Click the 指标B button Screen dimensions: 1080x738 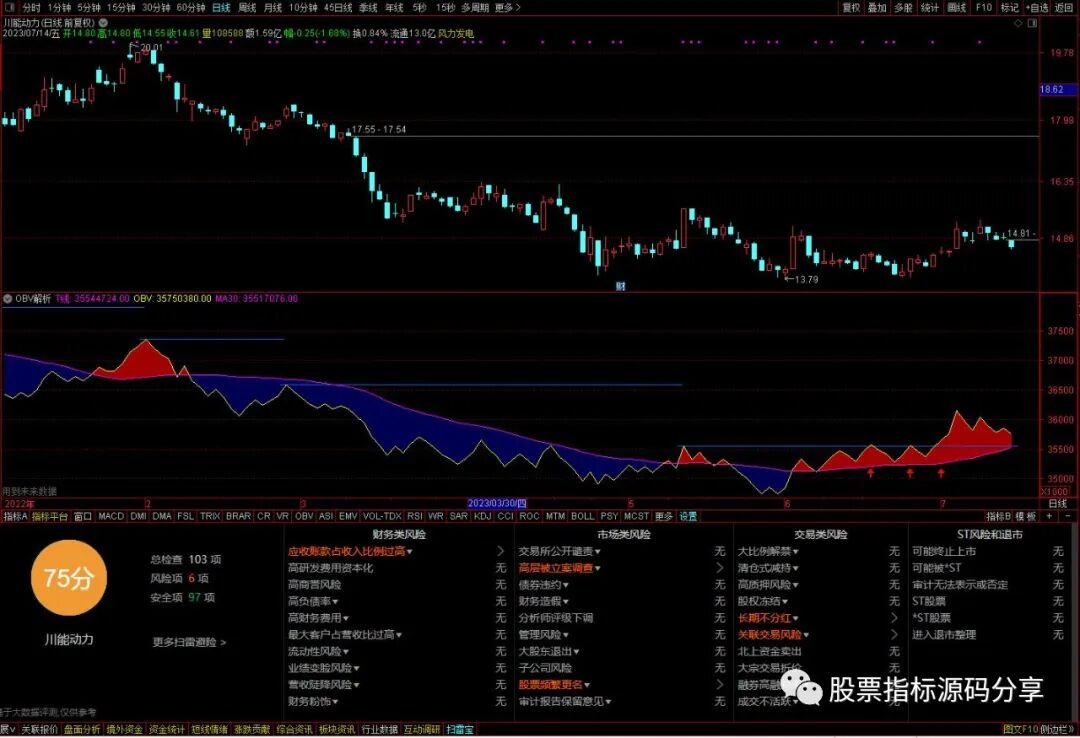point(998,515)
